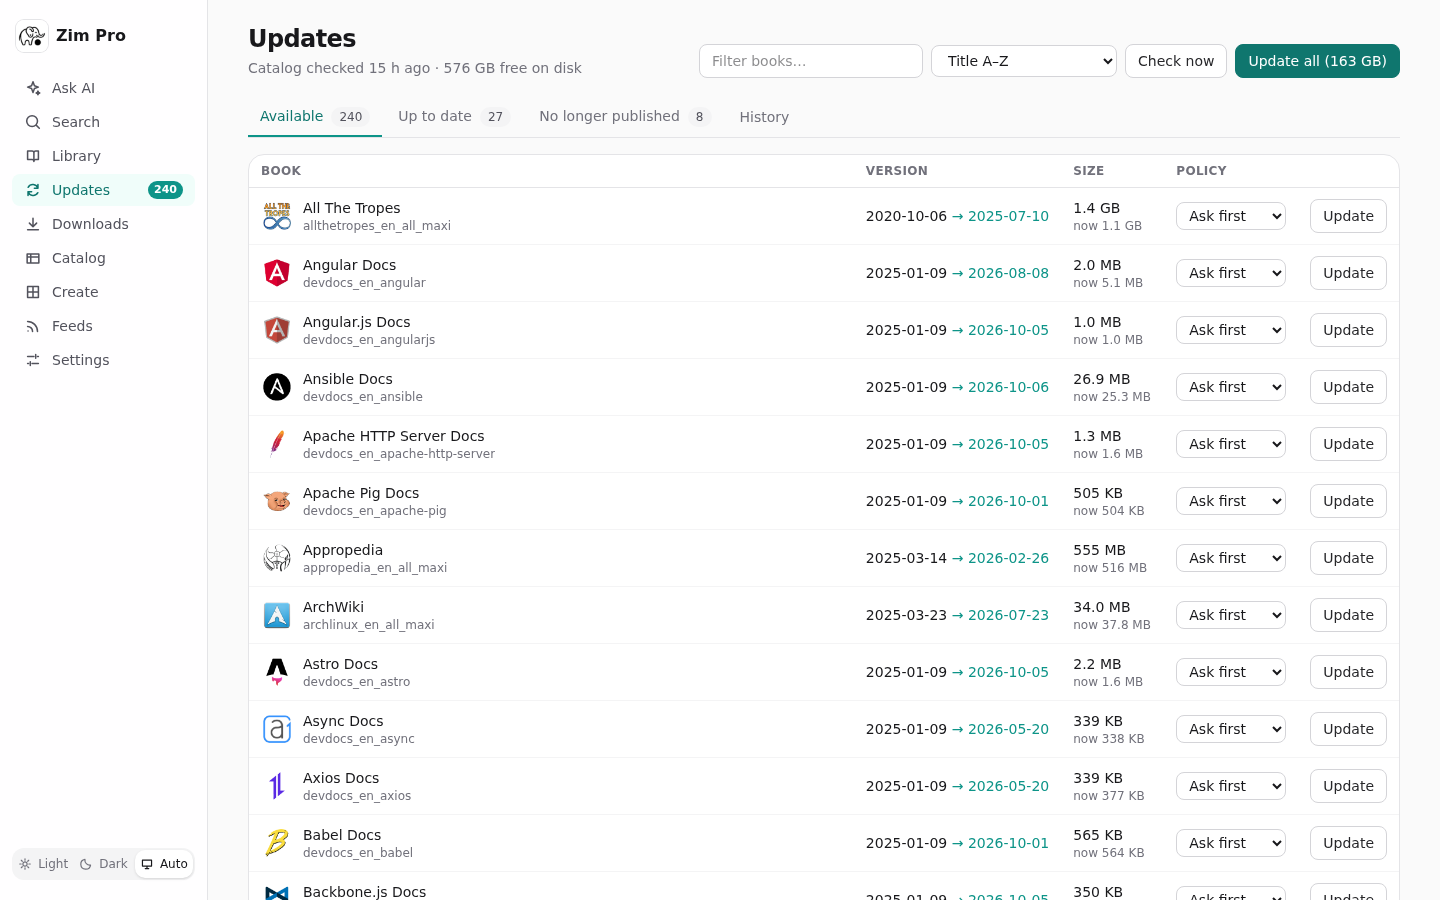This screenshot has height=900, width=1440.
Task: Click the Apache HTTP Server feather icon
Action: pos(277,444)
